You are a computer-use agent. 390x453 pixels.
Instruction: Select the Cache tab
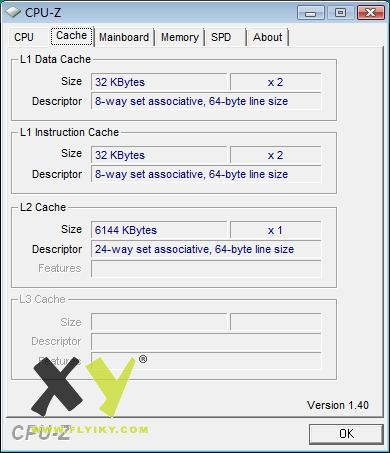pyautogui.click(x=72, y=36)
